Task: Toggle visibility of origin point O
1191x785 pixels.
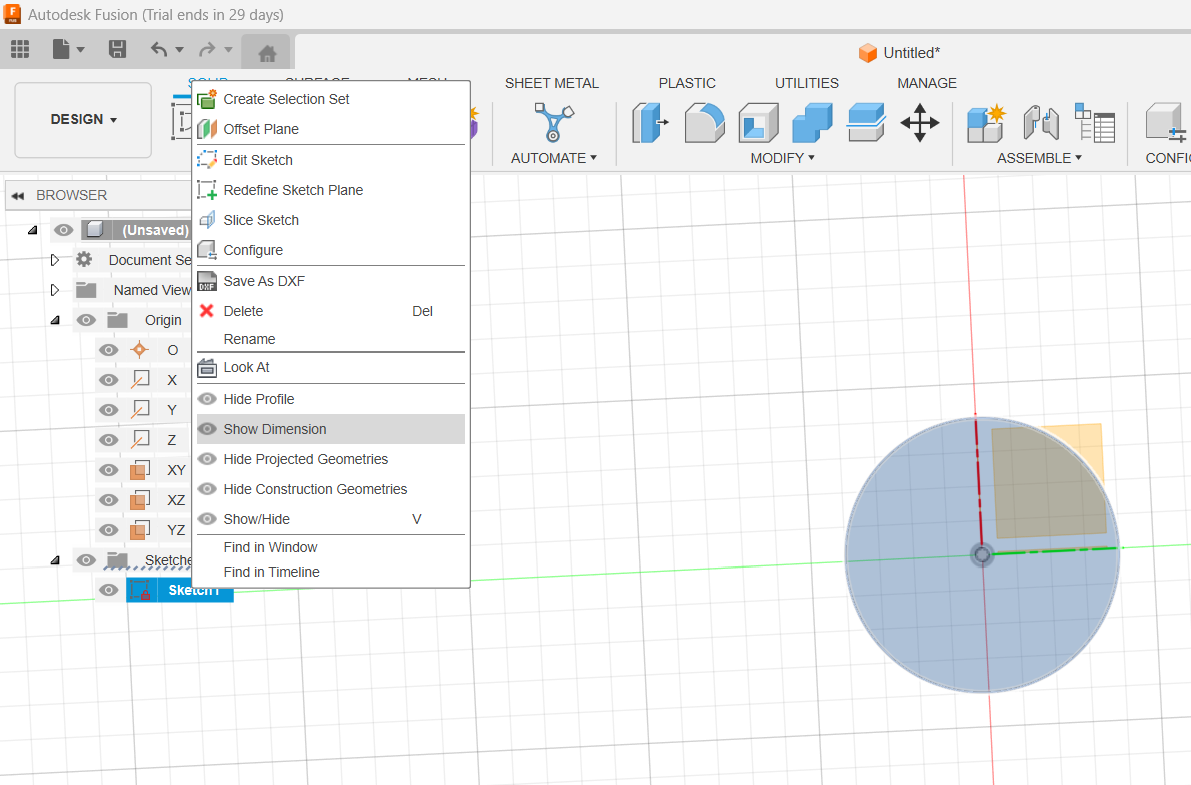Action: pos(109,350)
